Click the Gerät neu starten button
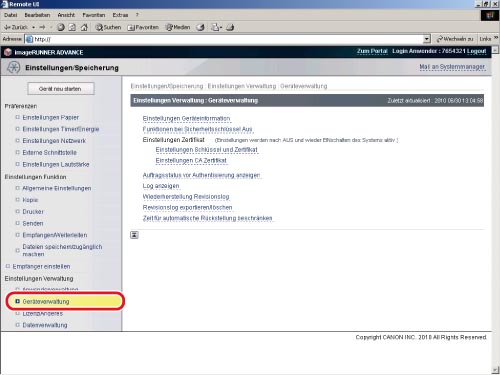The height and width of the screenshot is (375, 500). (61, 89)
